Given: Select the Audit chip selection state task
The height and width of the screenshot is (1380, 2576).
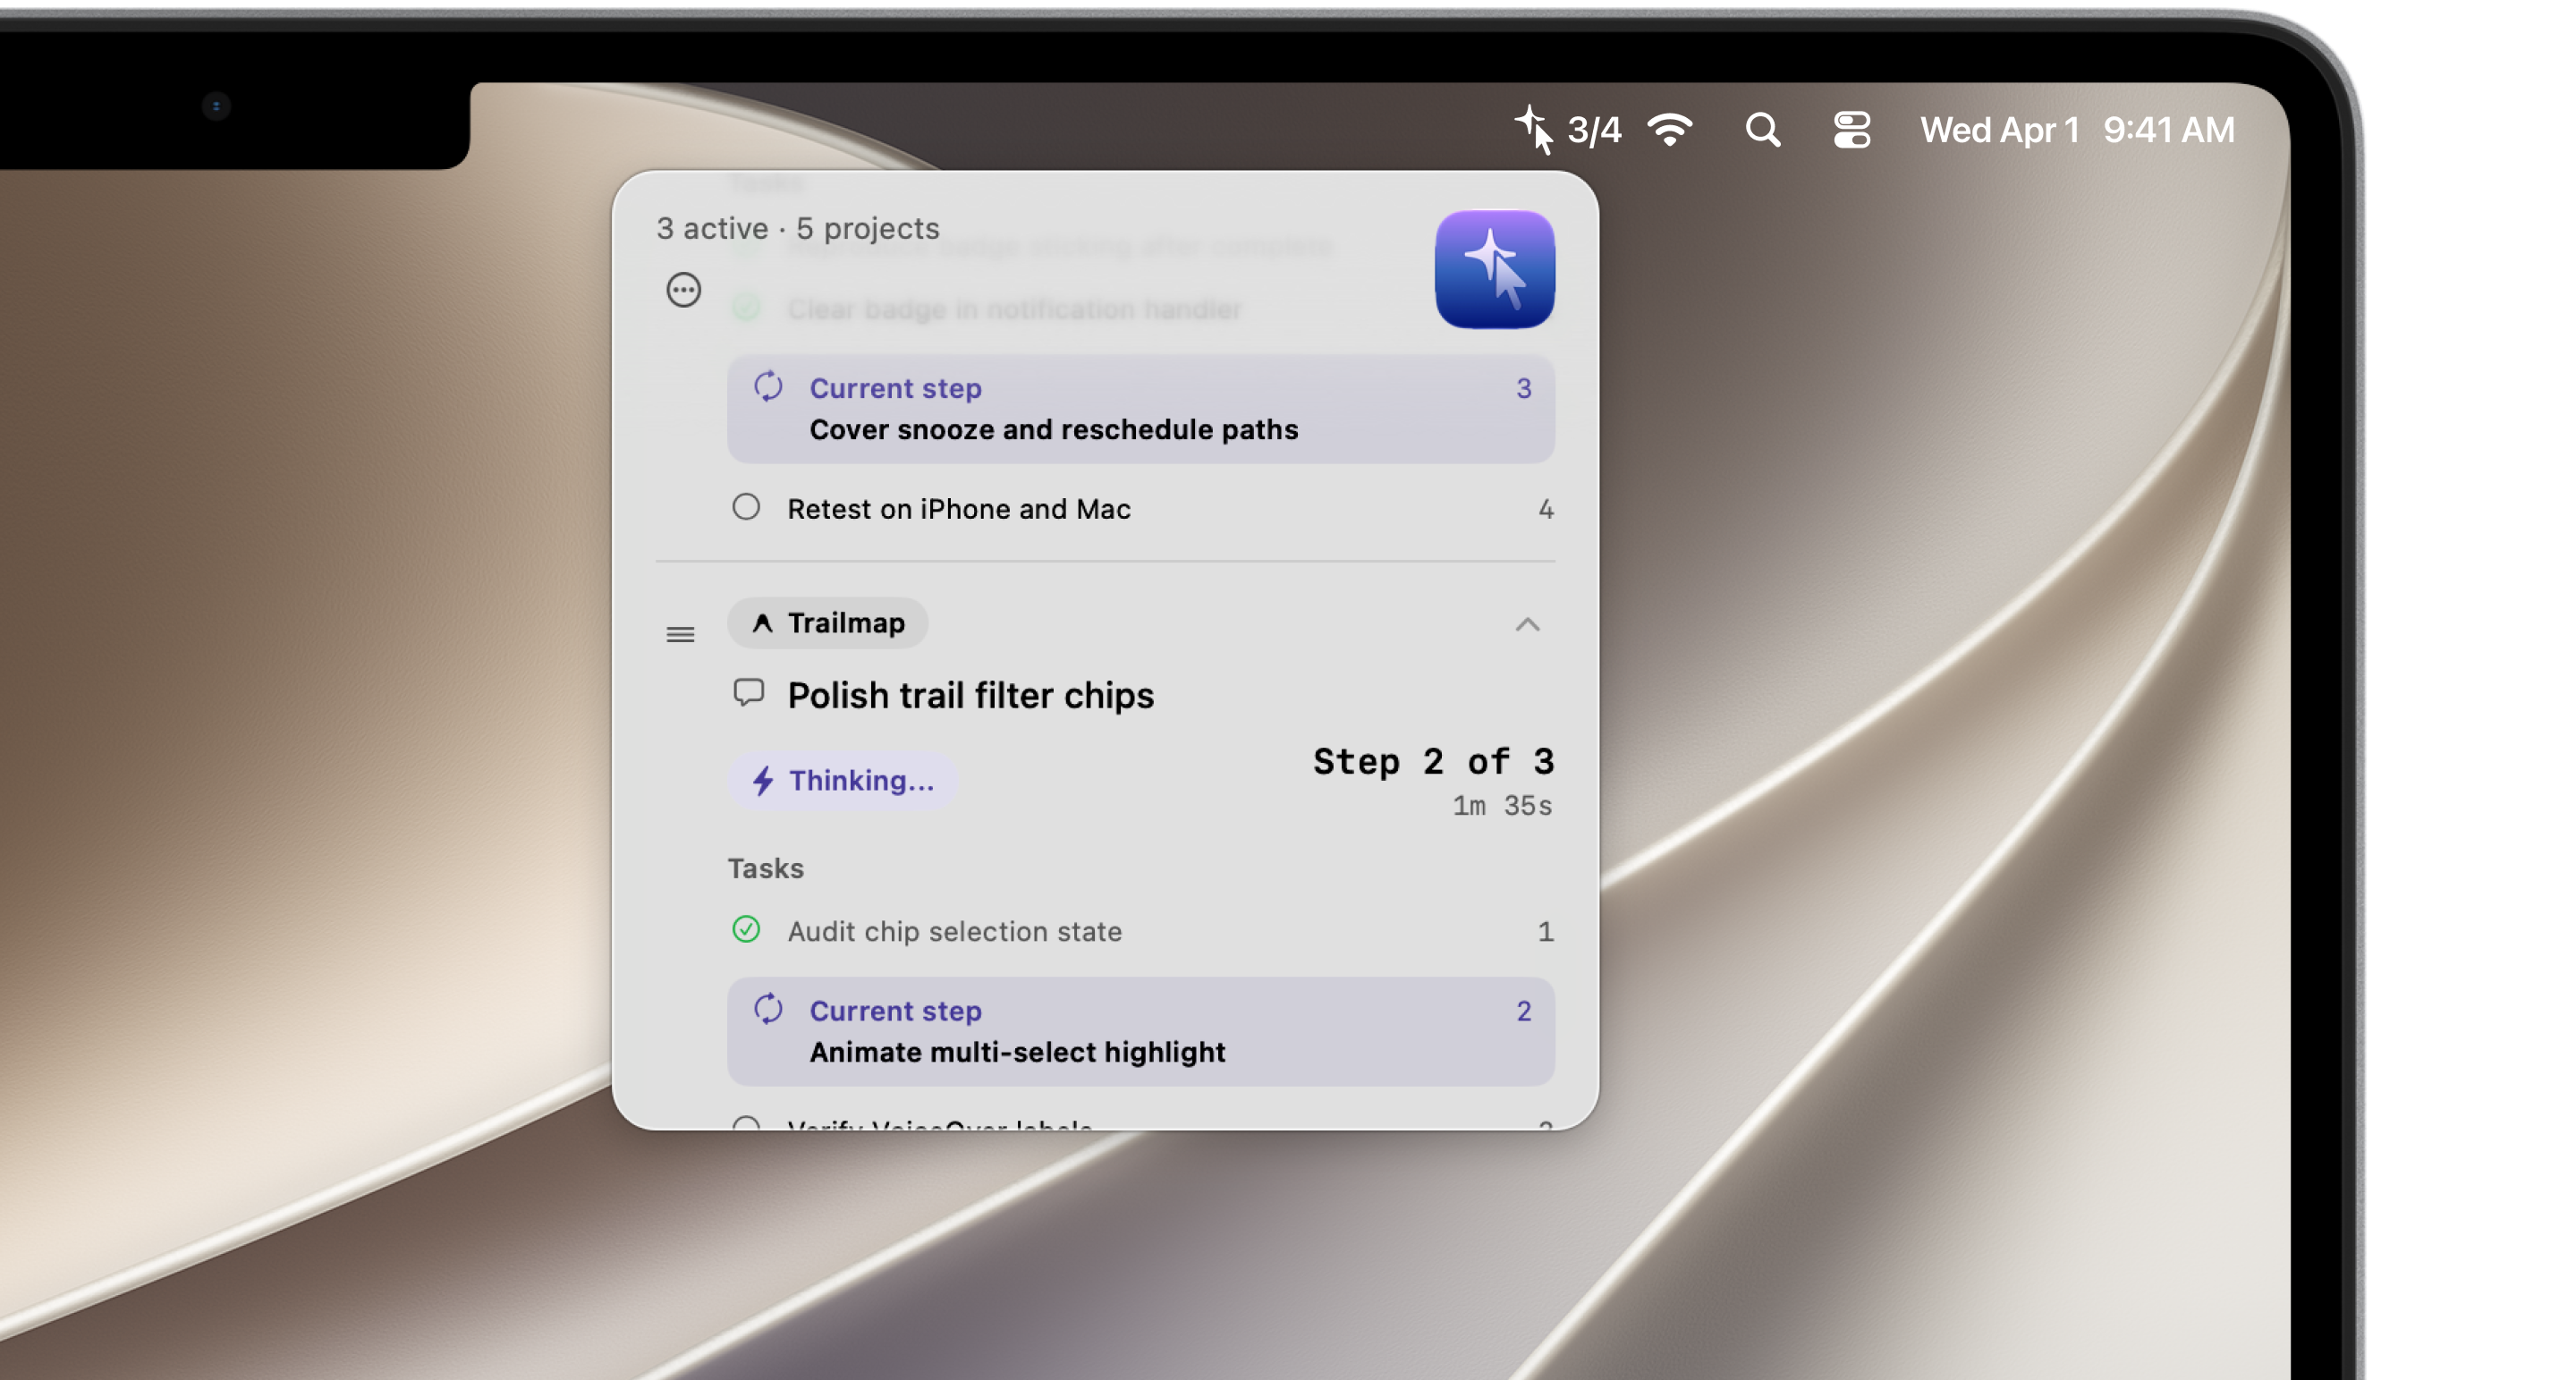Looking at the screenshot, I should pos(1141,931).
